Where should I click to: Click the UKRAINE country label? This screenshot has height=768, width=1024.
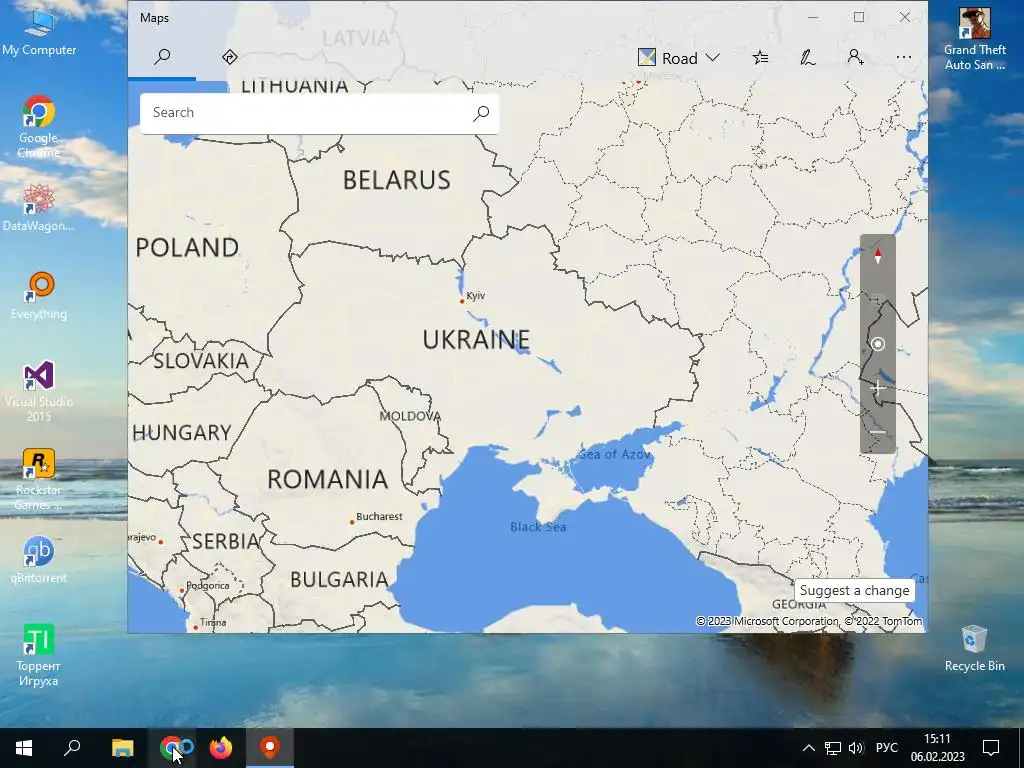476,340
